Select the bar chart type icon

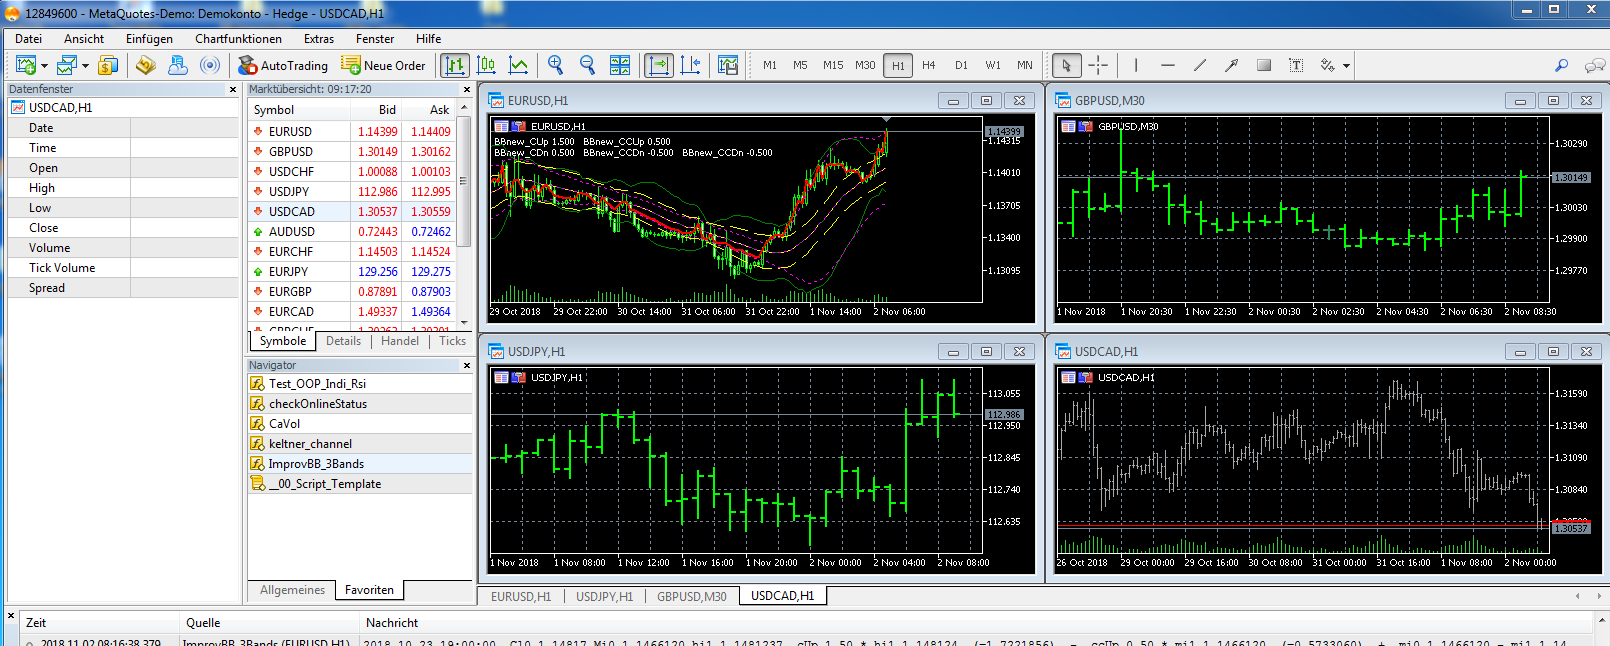coord(455,65)
